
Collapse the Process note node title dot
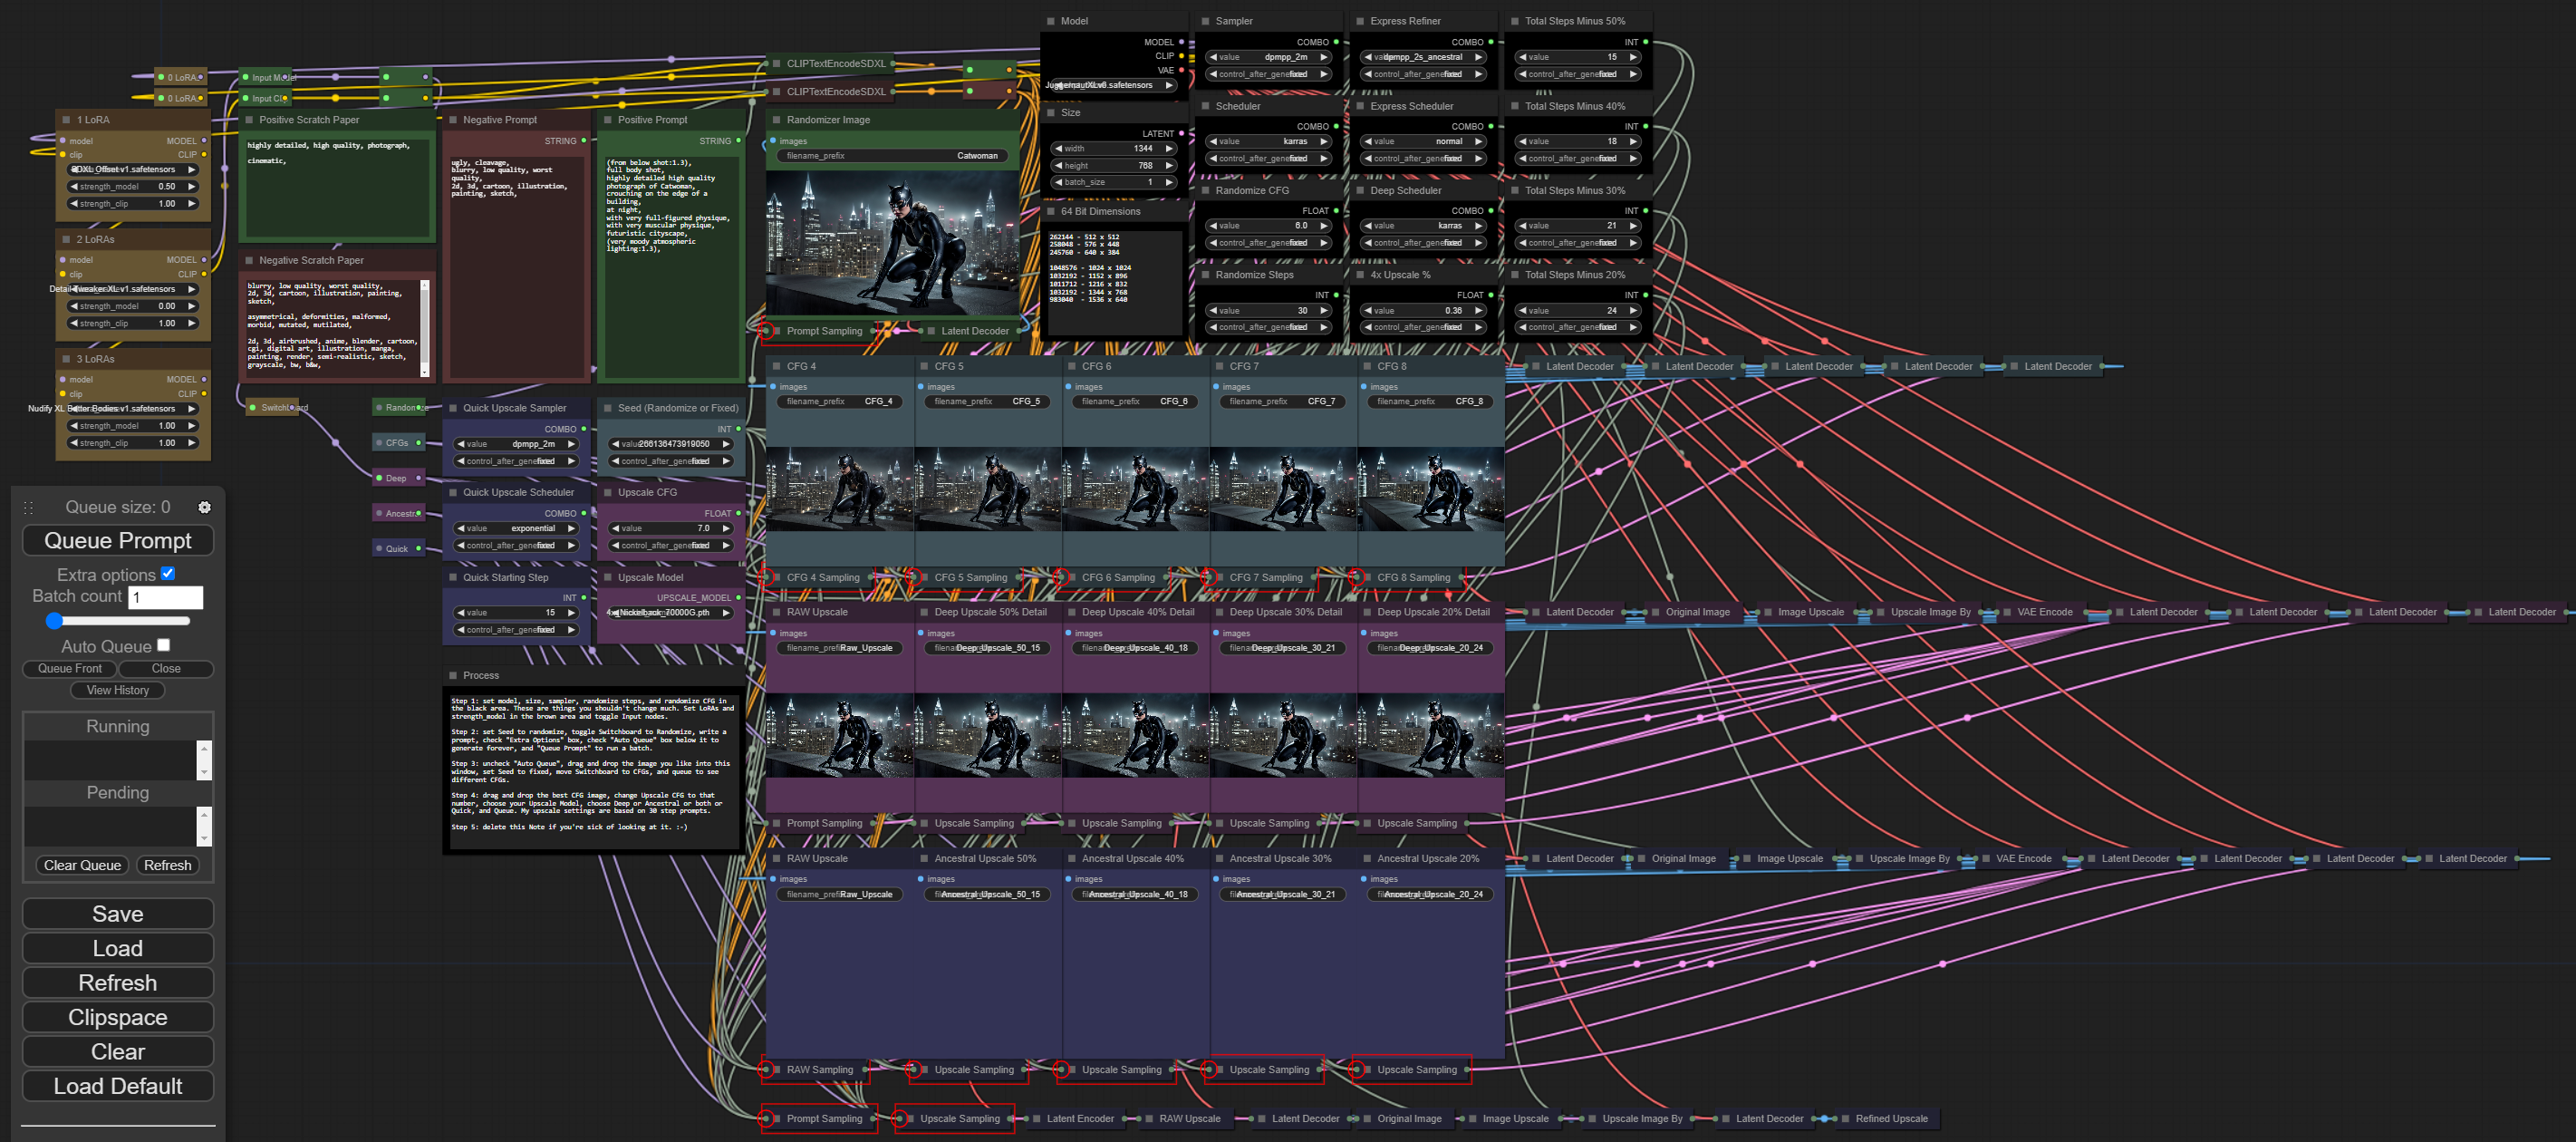coord(452,676)
